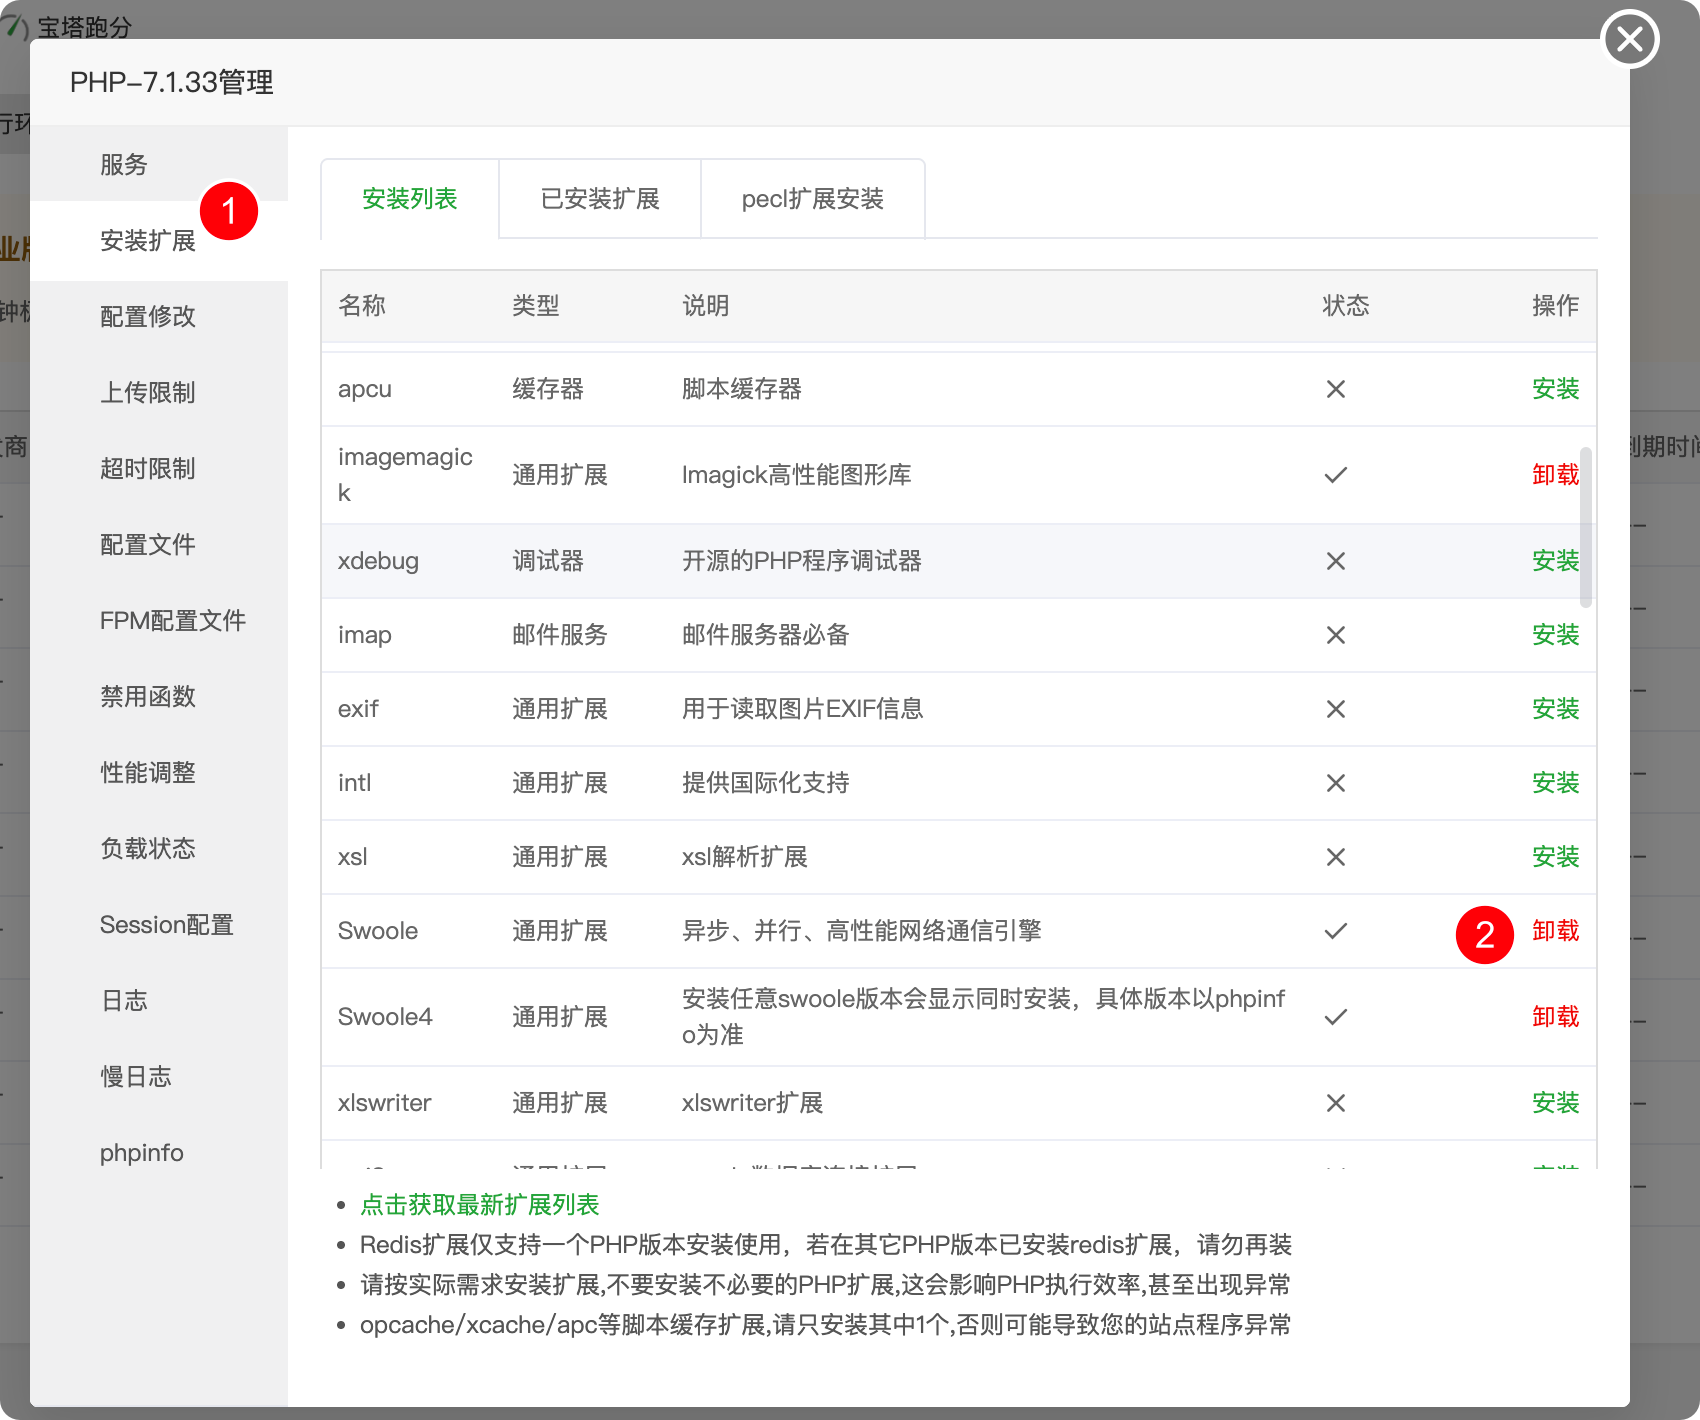Open 配置修改 in the sidebar
Screen dimensions: 1700x1420
[148, 317]
